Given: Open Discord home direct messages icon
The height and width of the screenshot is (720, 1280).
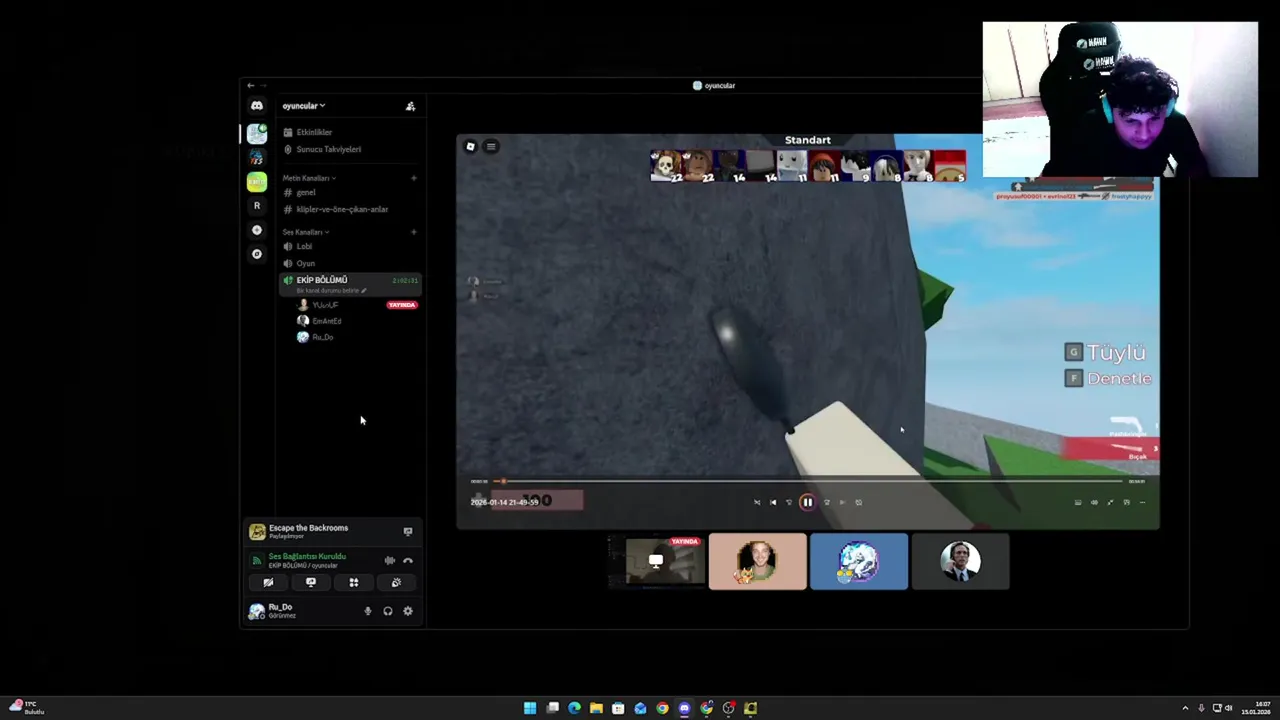Looking at the screenshot, I should click(257, 105).
